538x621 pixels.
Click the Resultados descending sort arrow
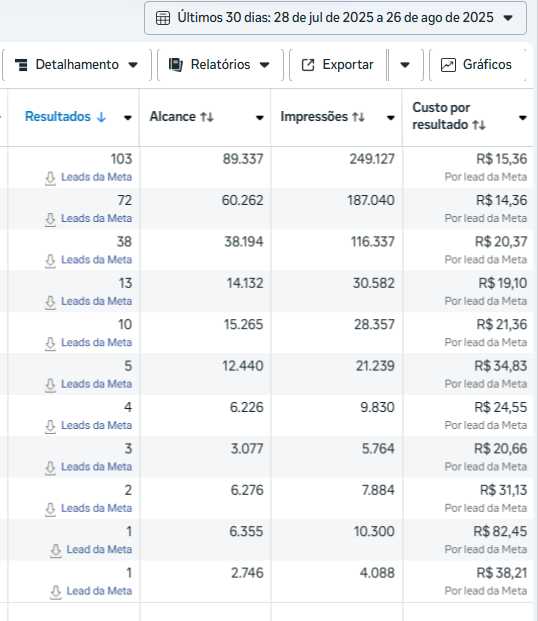point(101,117)
